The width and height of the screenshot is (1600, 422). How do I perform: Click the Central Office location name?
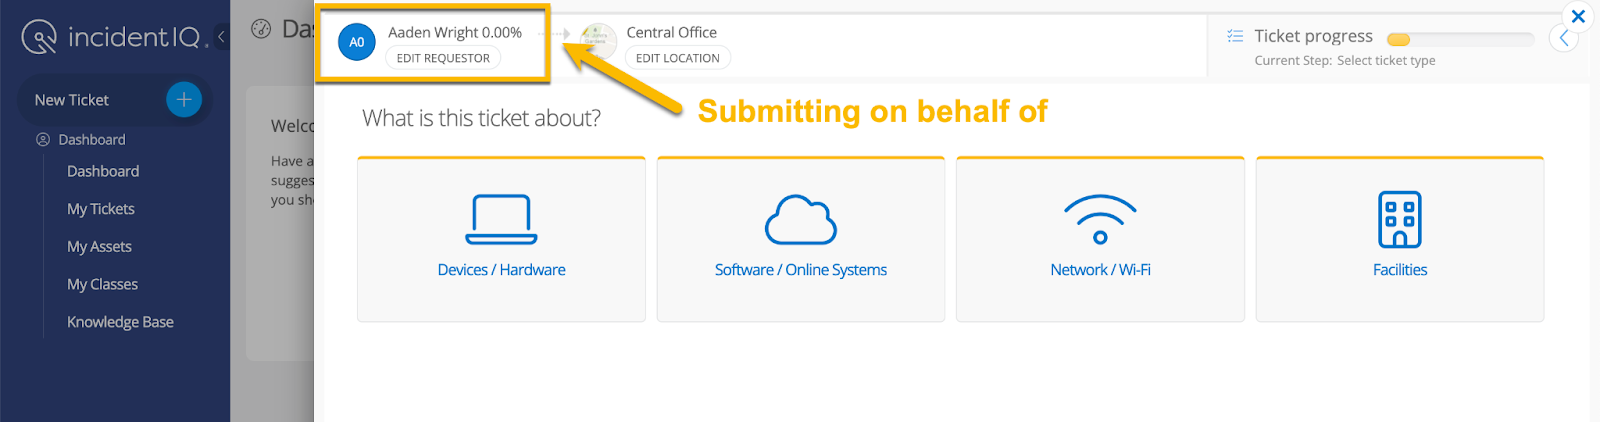tap(672, 32)
